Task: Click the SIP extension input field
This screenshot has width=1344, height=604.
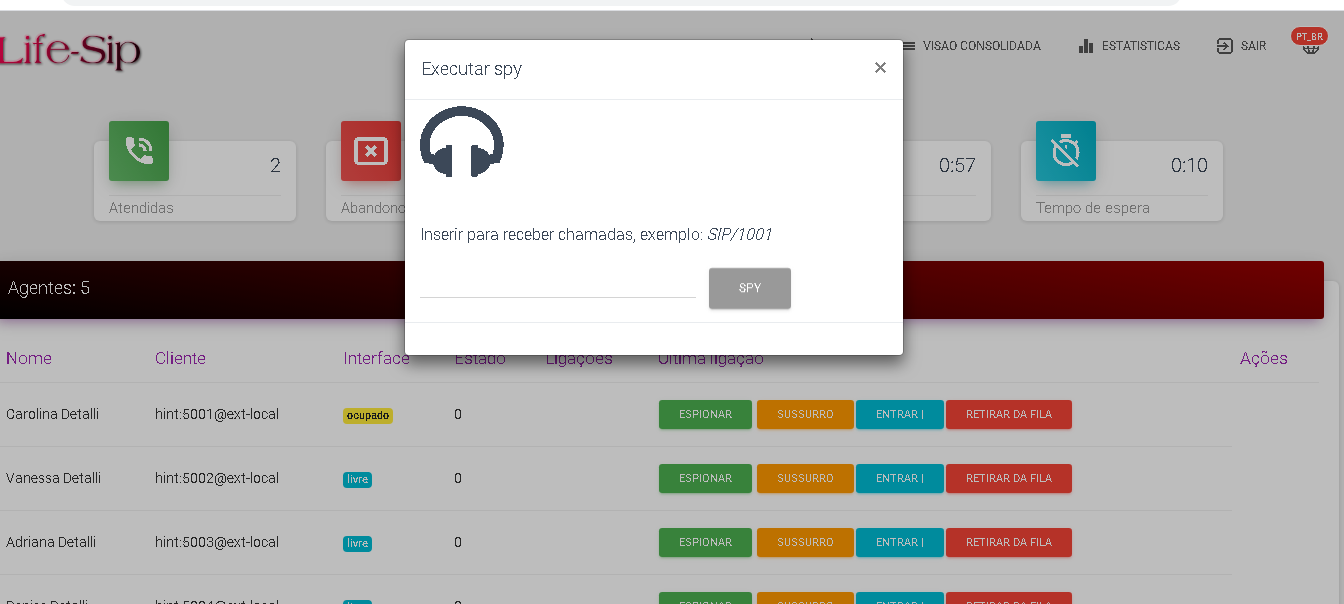Action: tap(557, 285)
